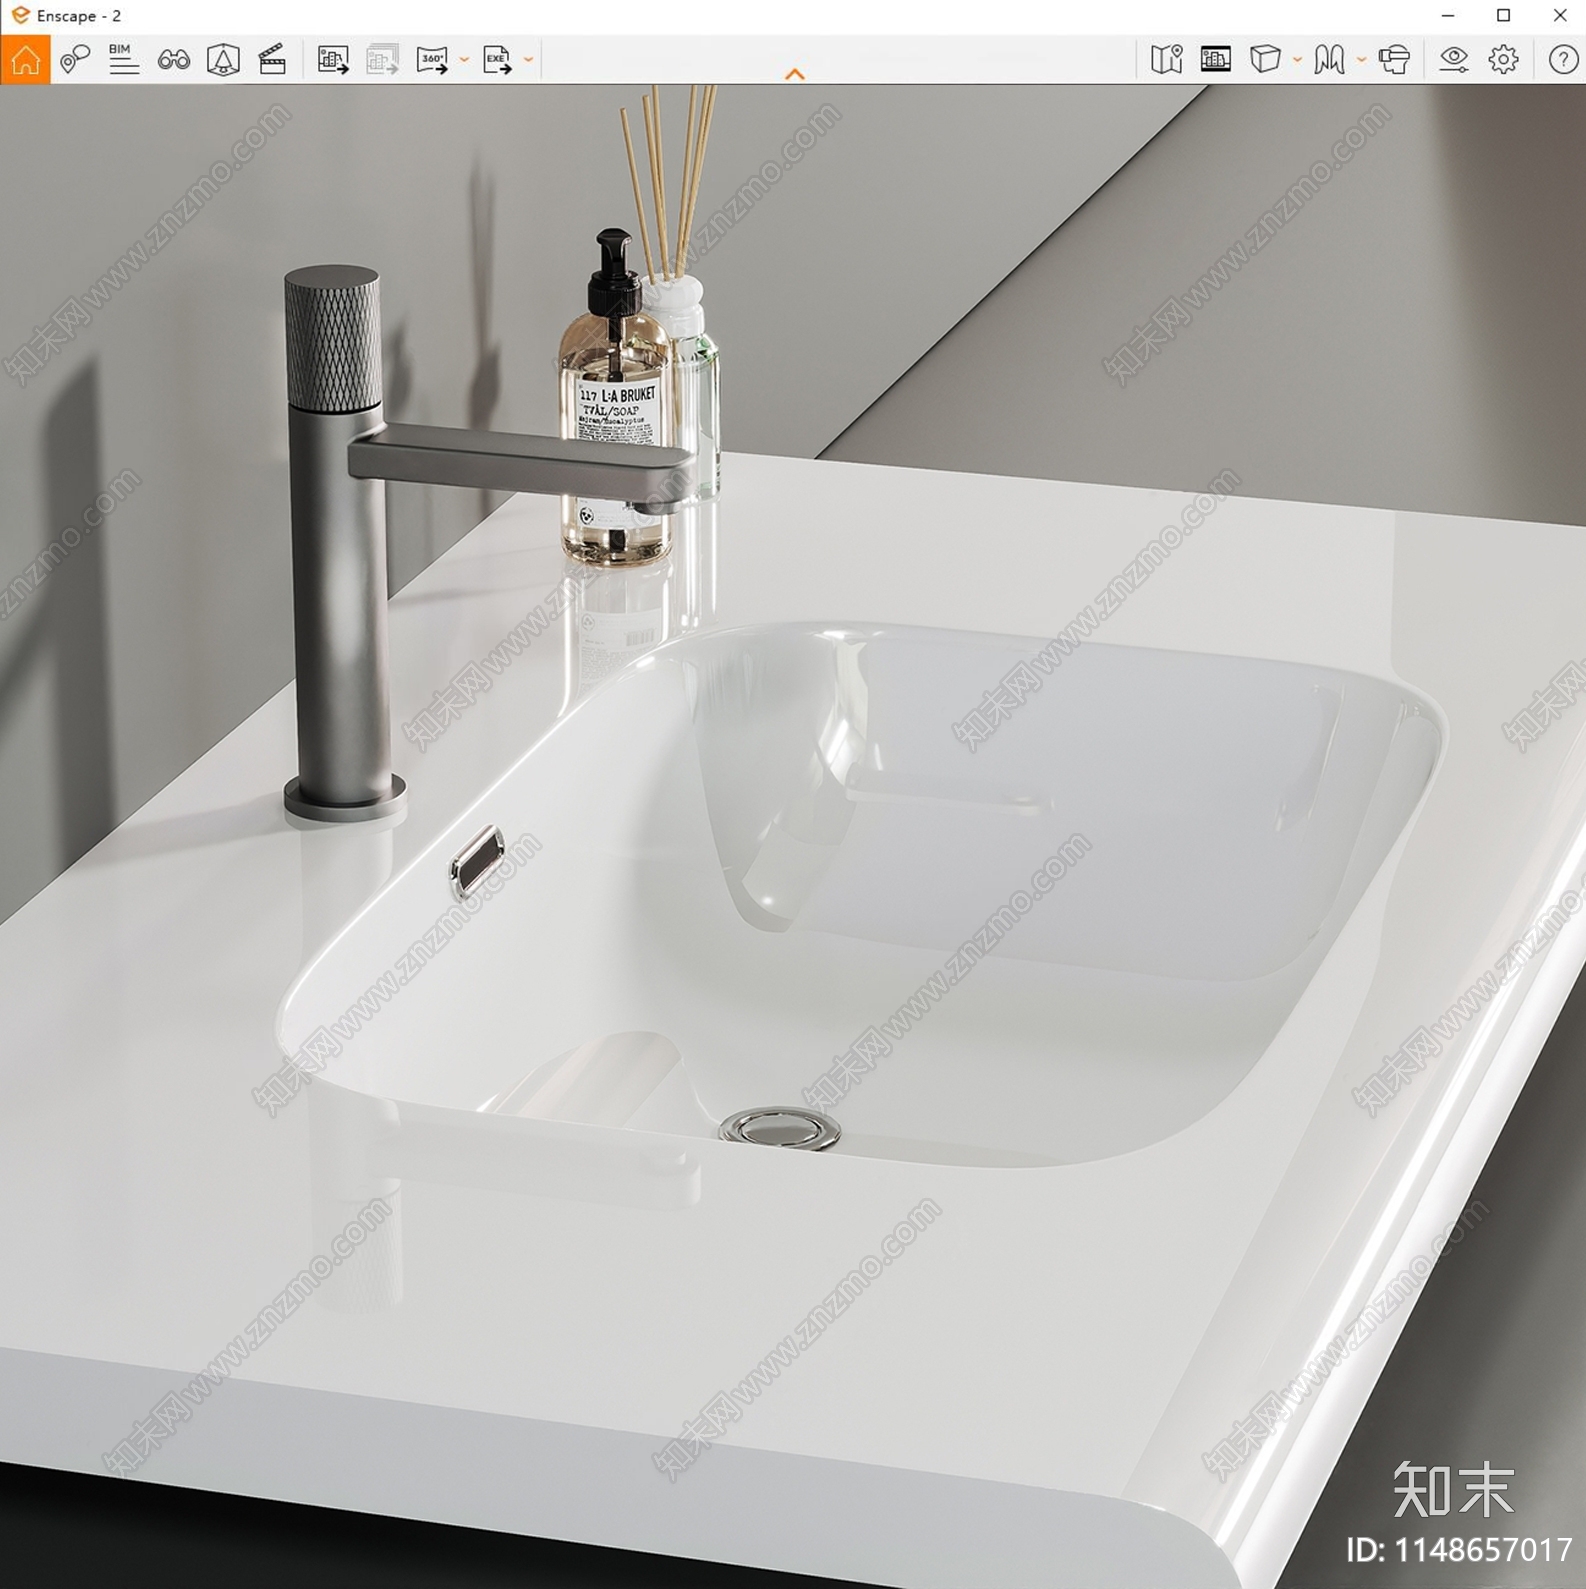Click the Screenshot export icon

[x=333, y=60]
